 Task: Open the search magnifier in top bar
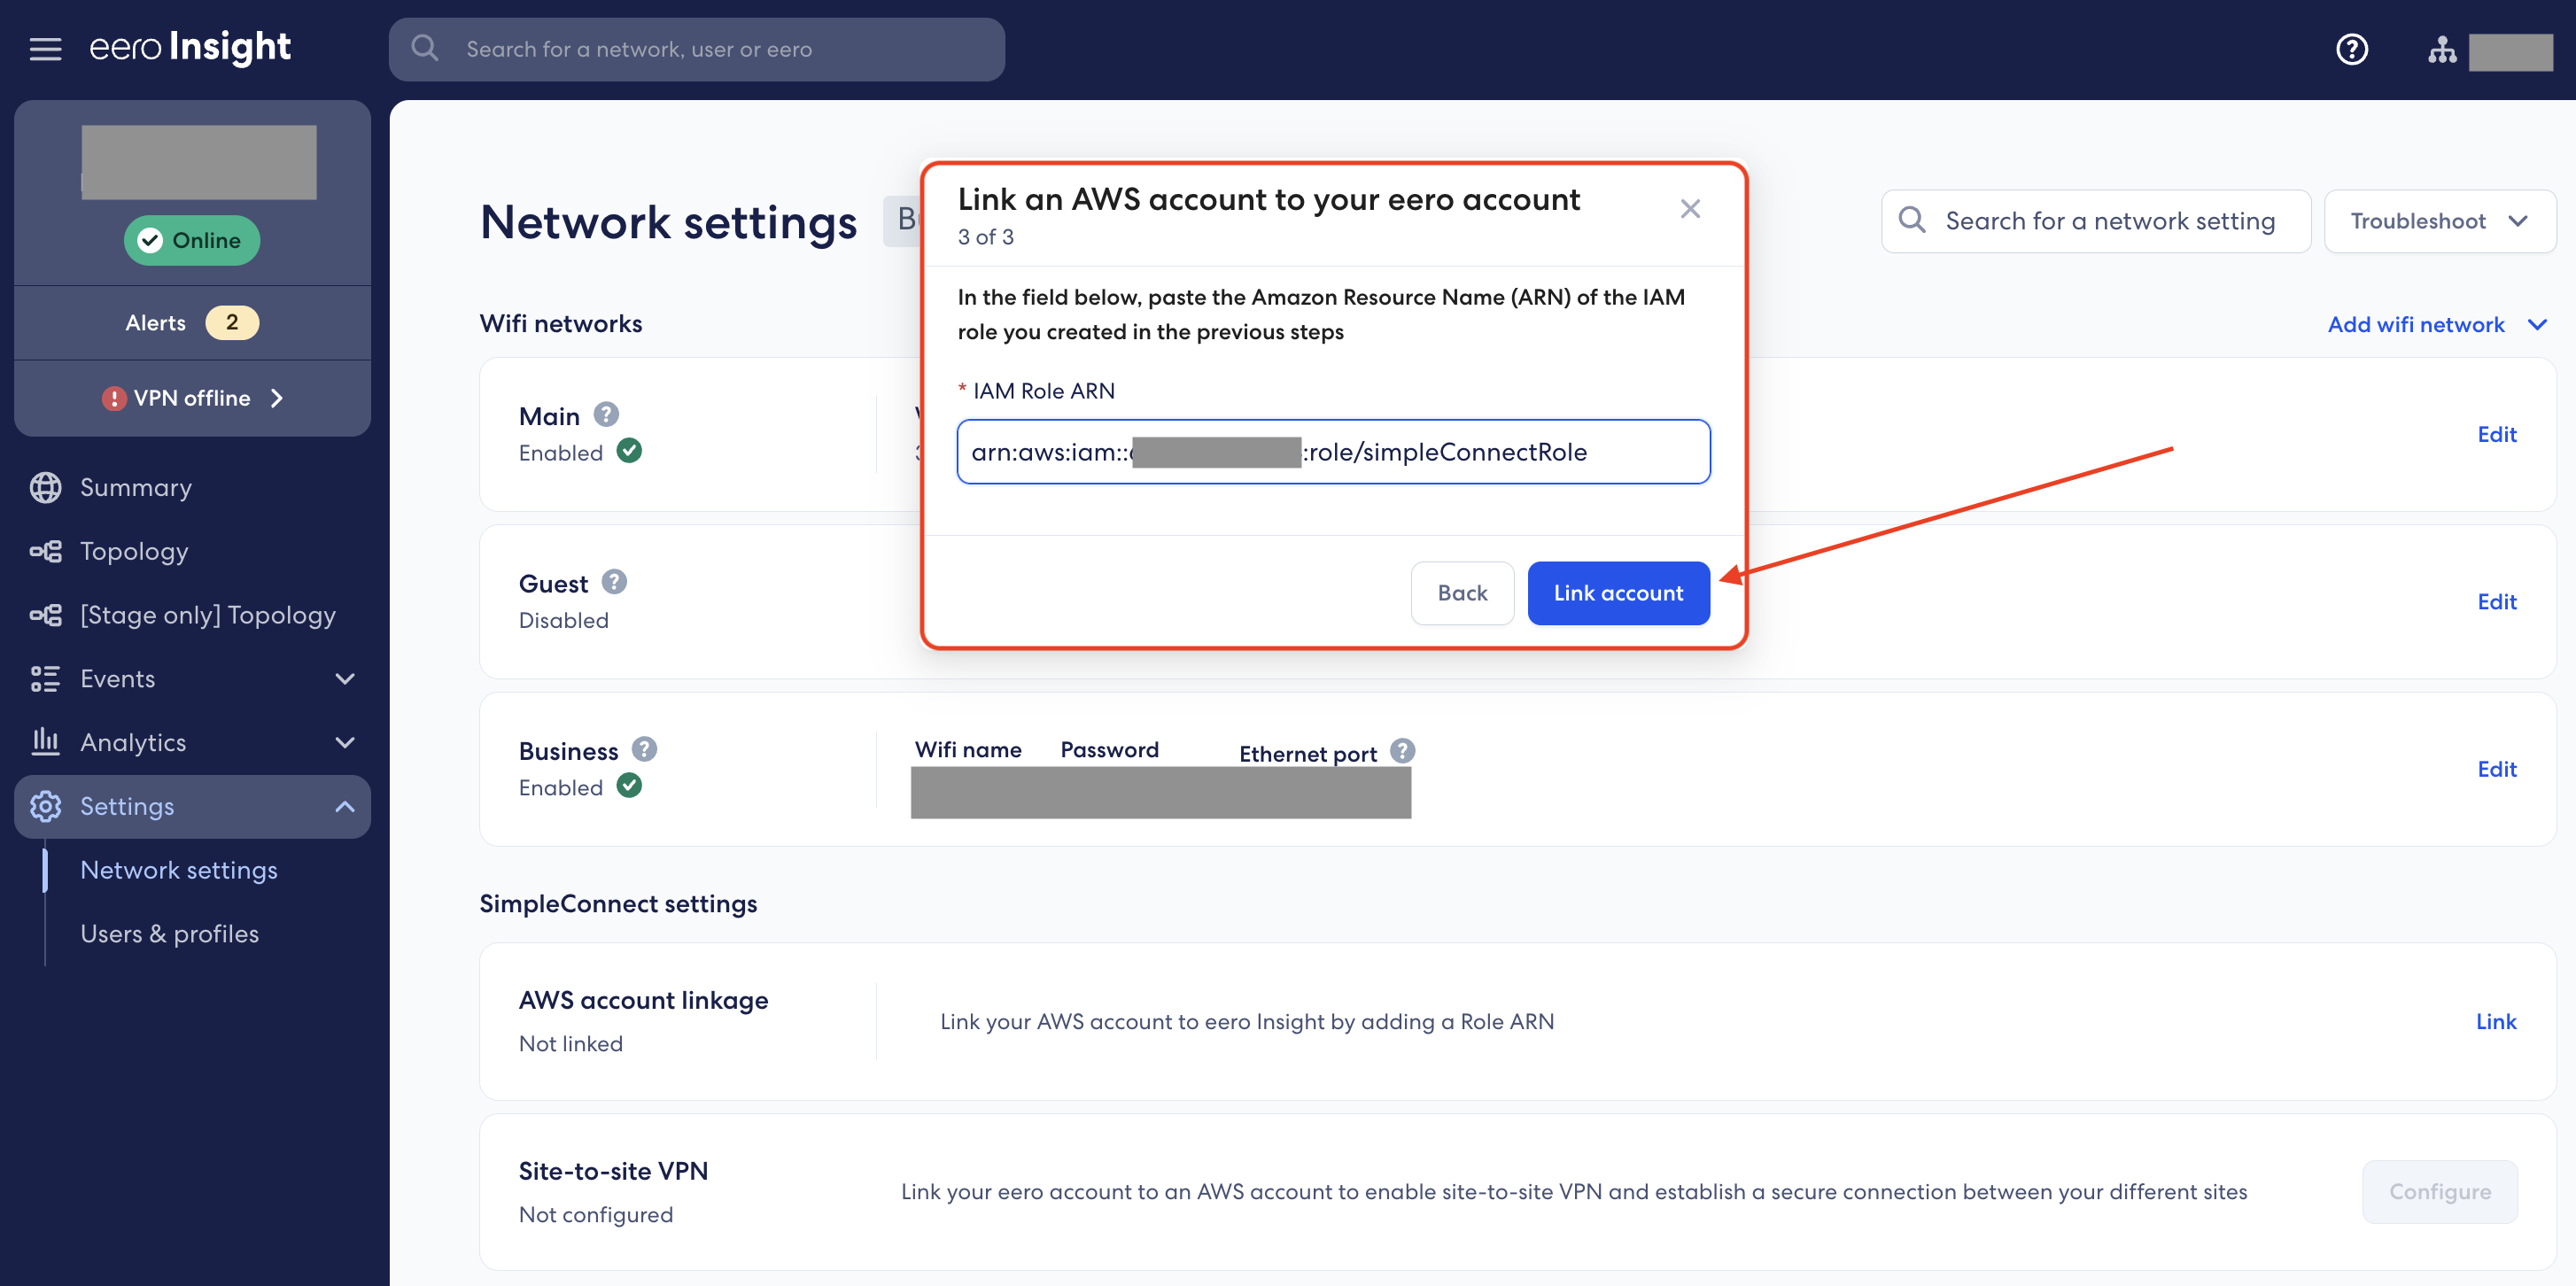424,48
